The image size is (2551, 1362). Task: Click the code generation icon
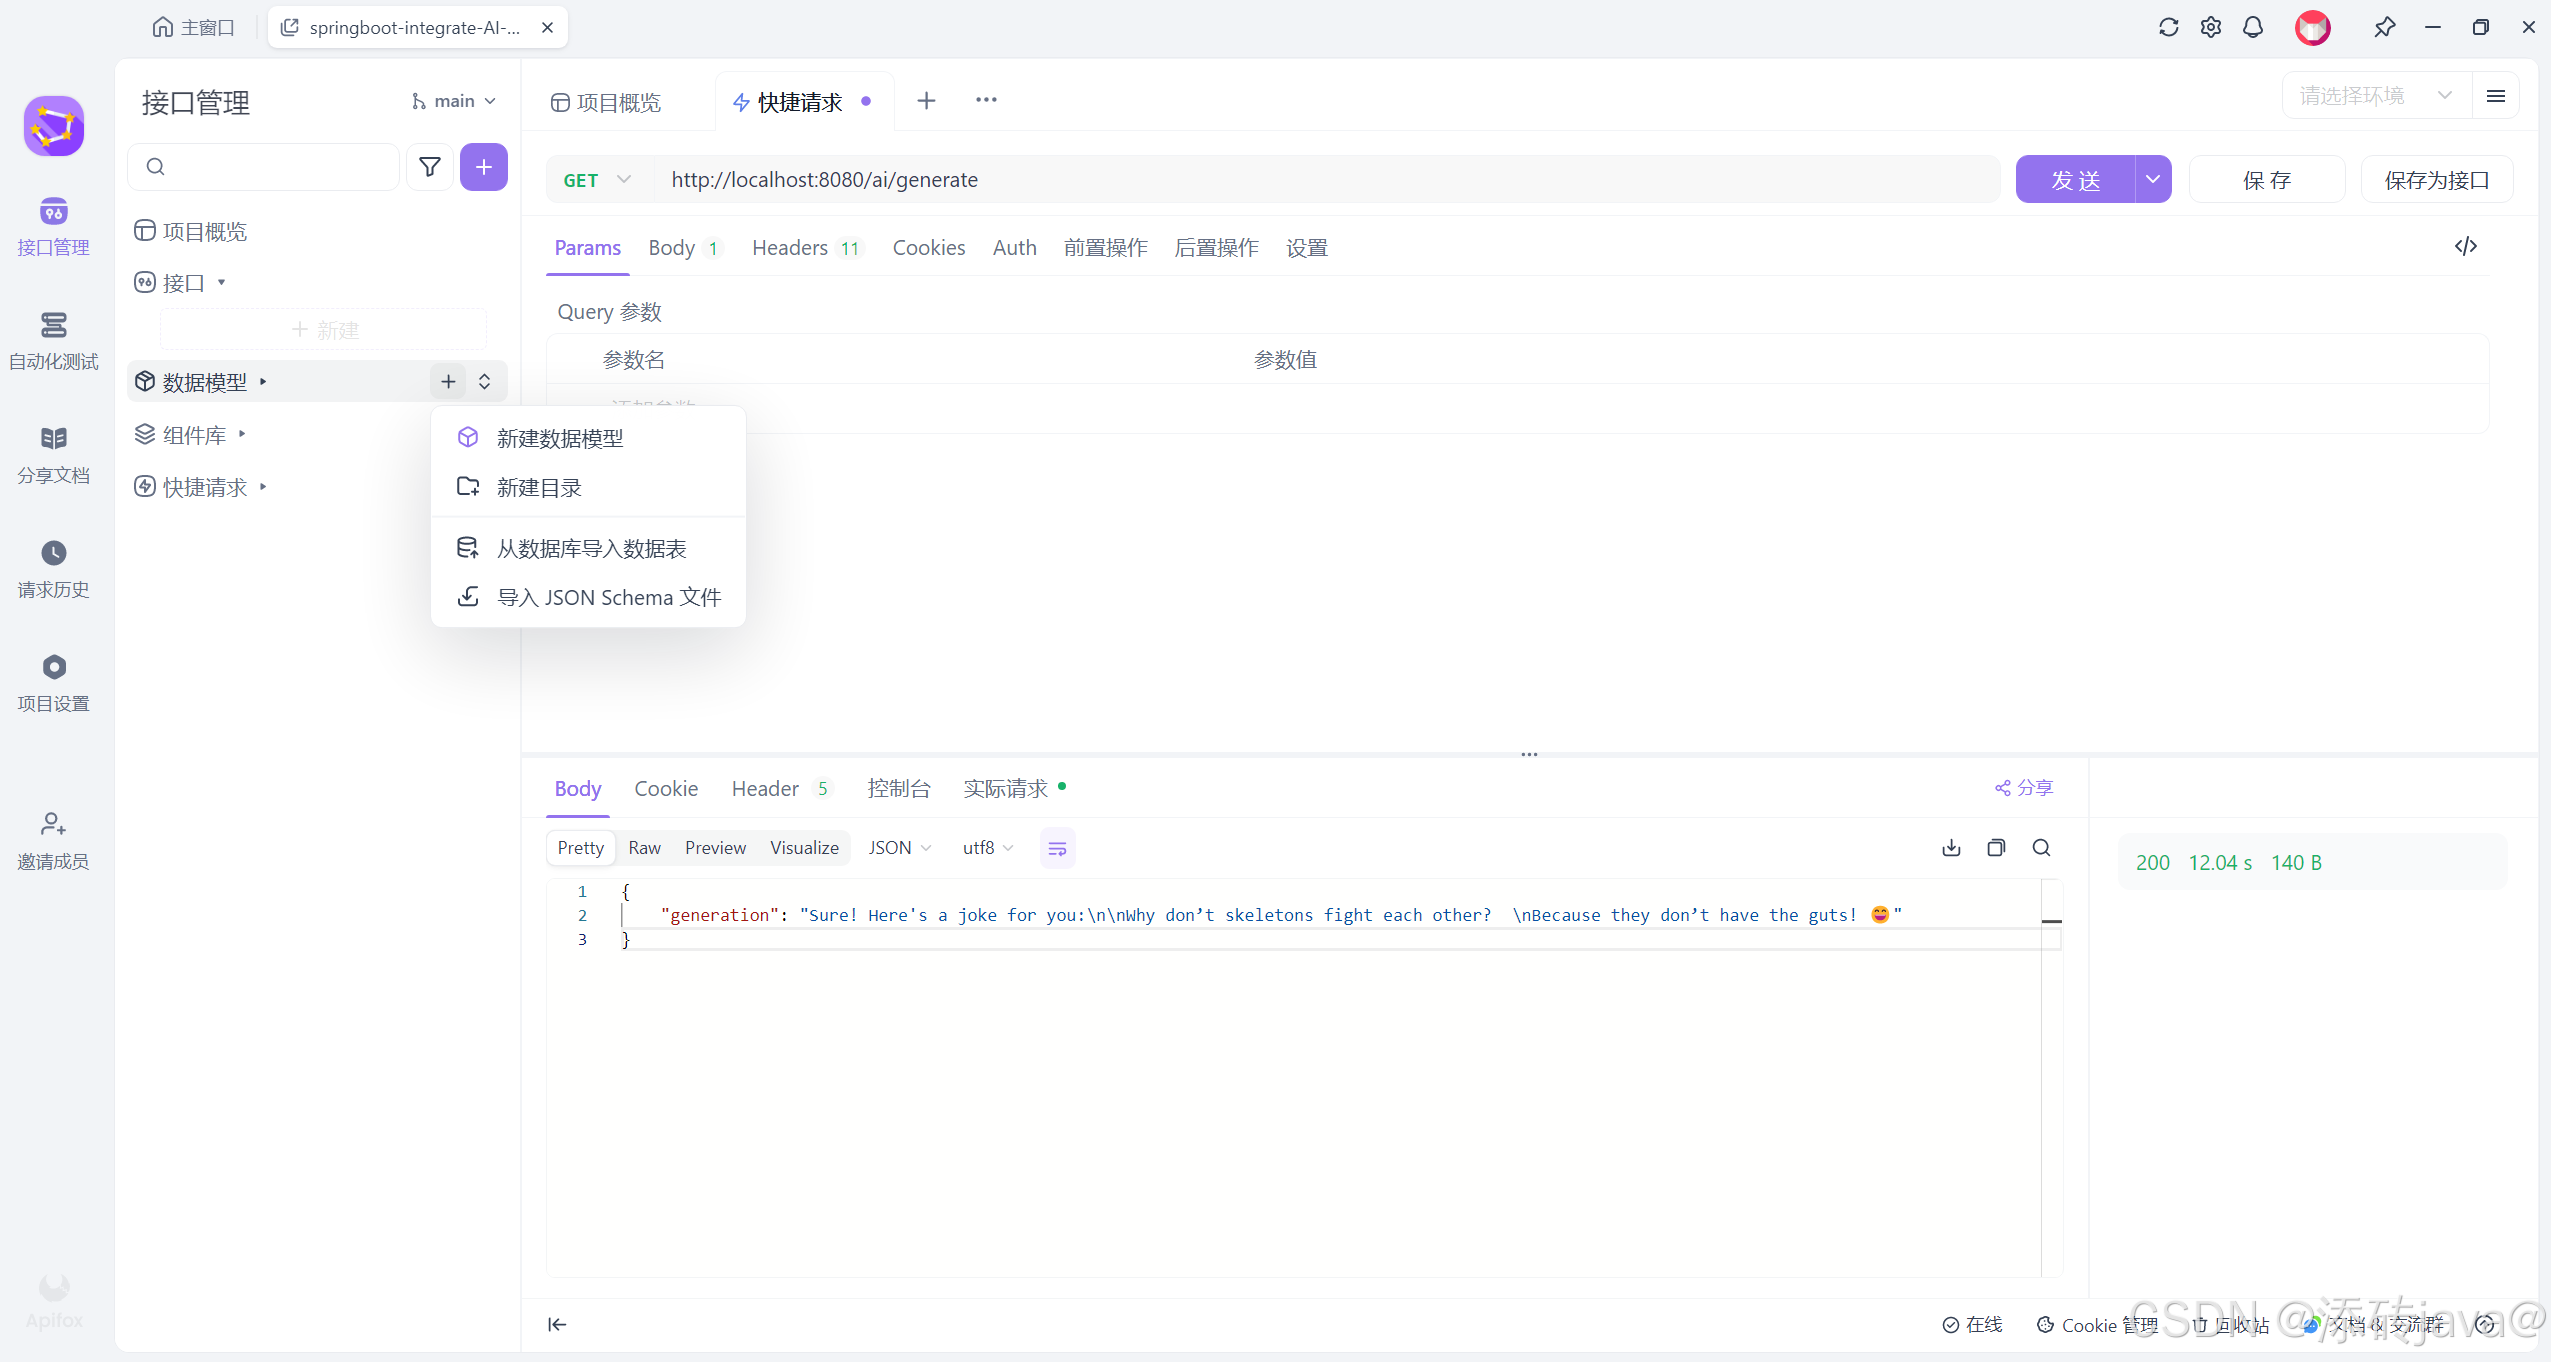pyautogui.click(x=2465, y=247)
